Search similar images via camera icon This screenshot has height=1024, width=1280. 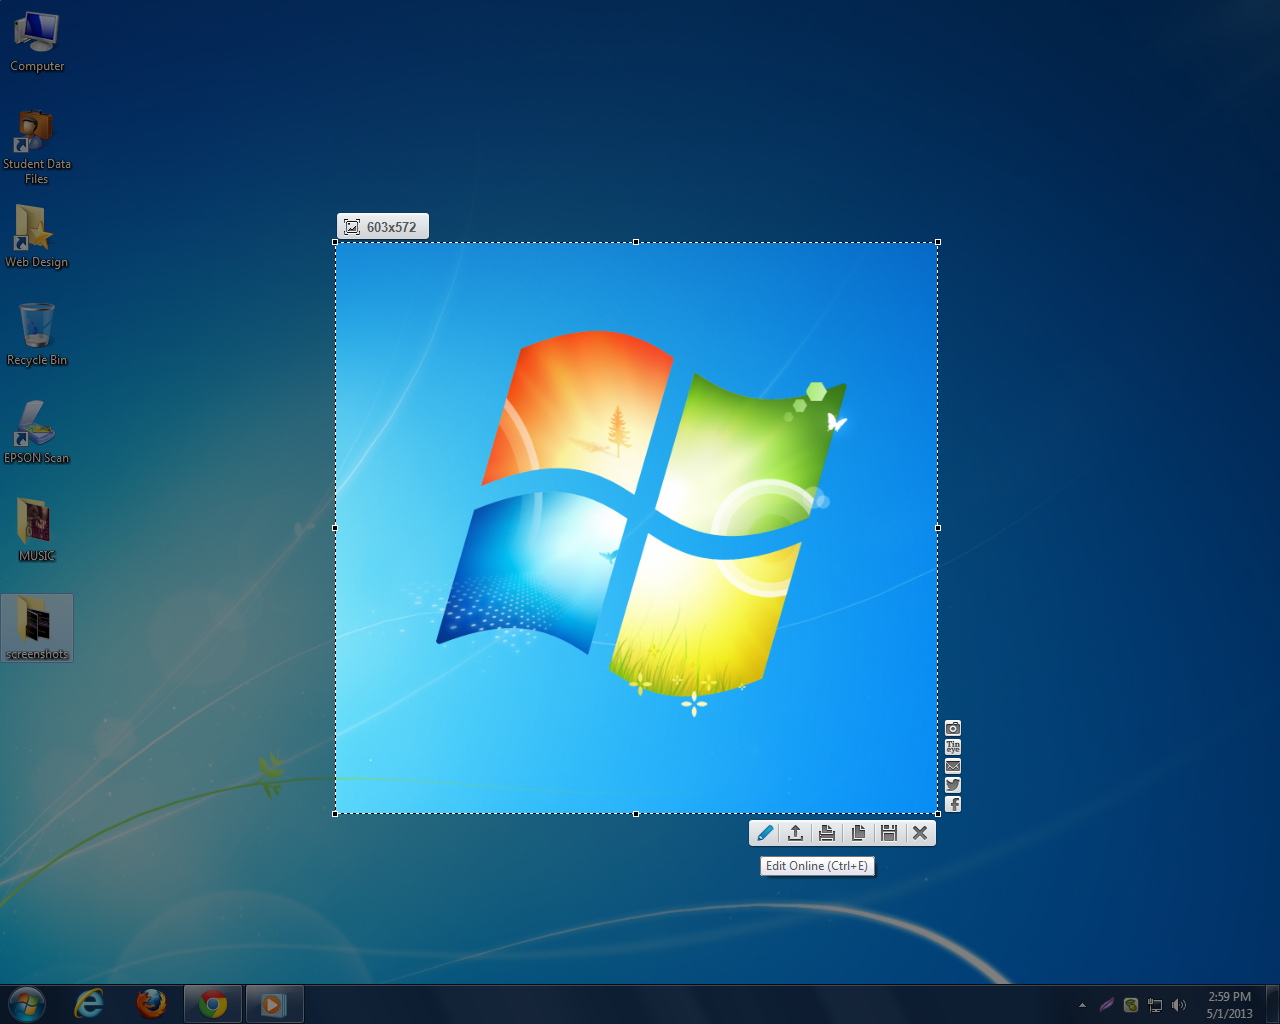(x=952, y=728)
